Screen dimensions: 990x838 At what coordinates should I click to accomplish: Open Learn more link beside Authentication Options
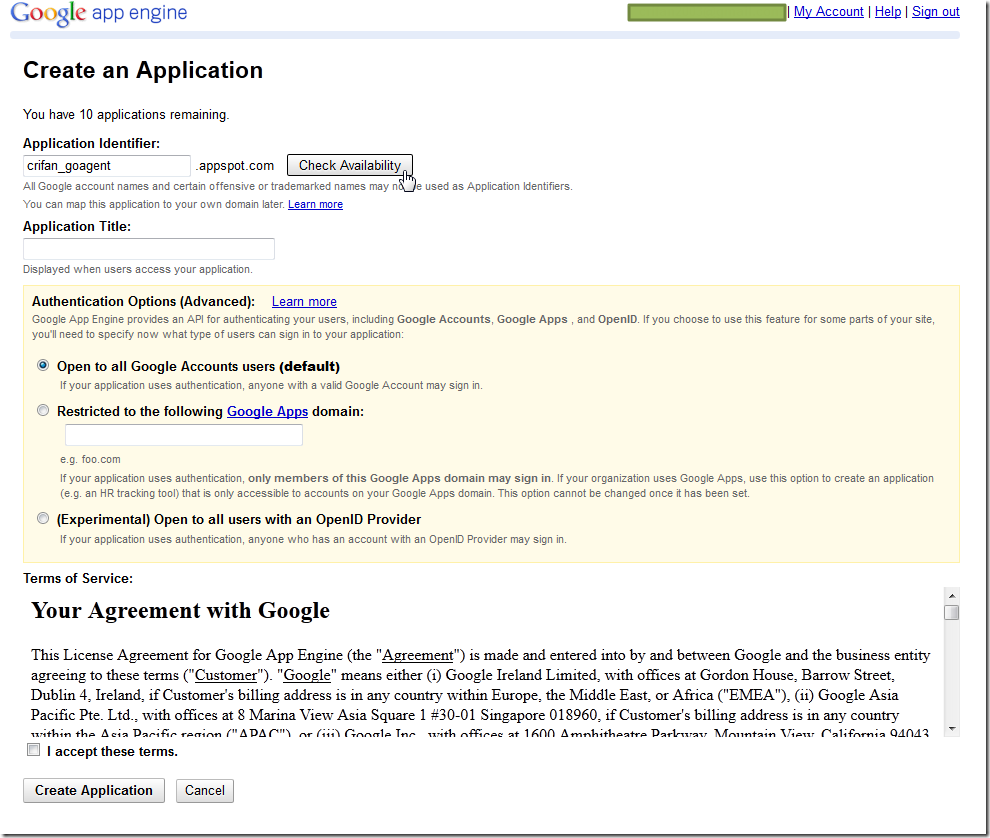(x=304, y=301)
